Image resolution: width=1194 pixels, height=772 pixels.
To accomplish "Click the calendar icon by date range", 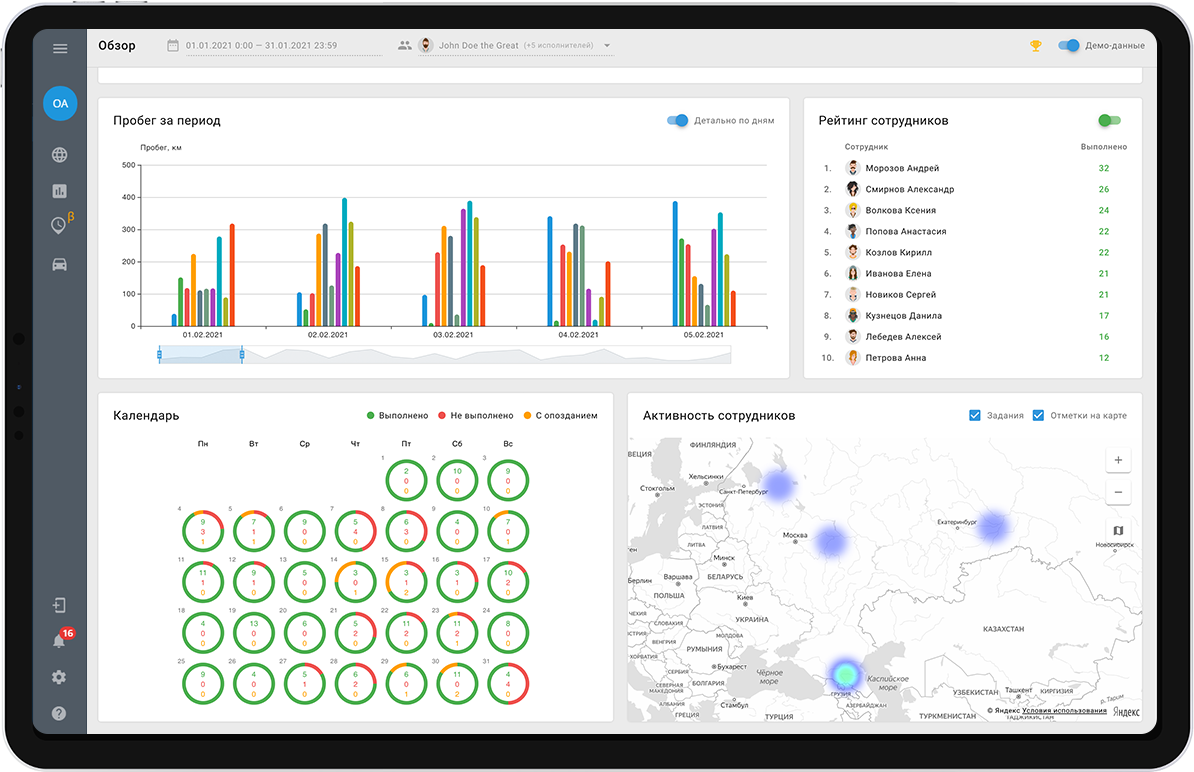I will pos(173,46).
